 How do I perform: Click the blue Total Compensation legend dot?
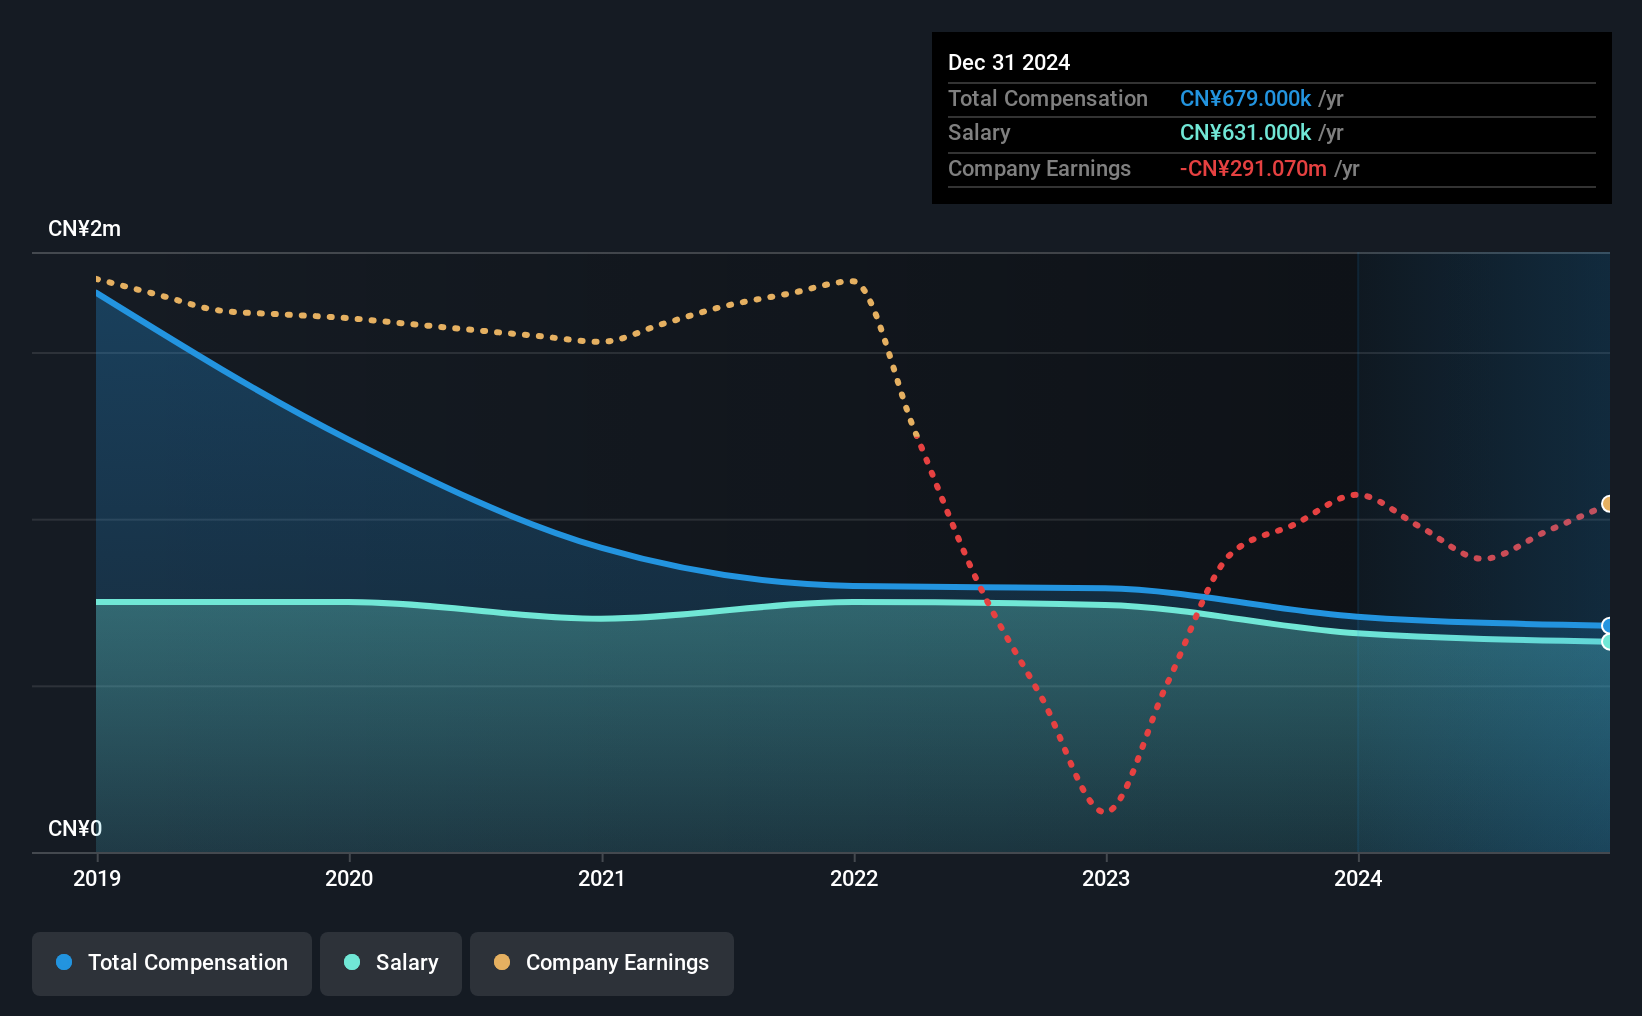coord(64,962)
